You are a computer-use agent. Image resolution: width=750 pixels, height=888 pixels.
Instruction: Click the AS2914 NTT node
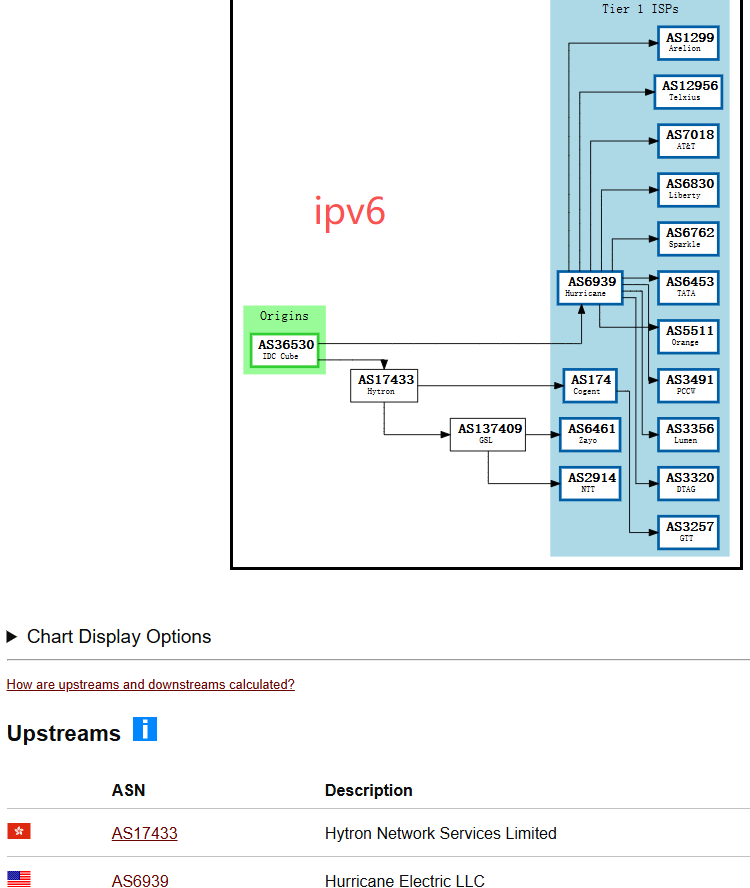pos(590,484)
